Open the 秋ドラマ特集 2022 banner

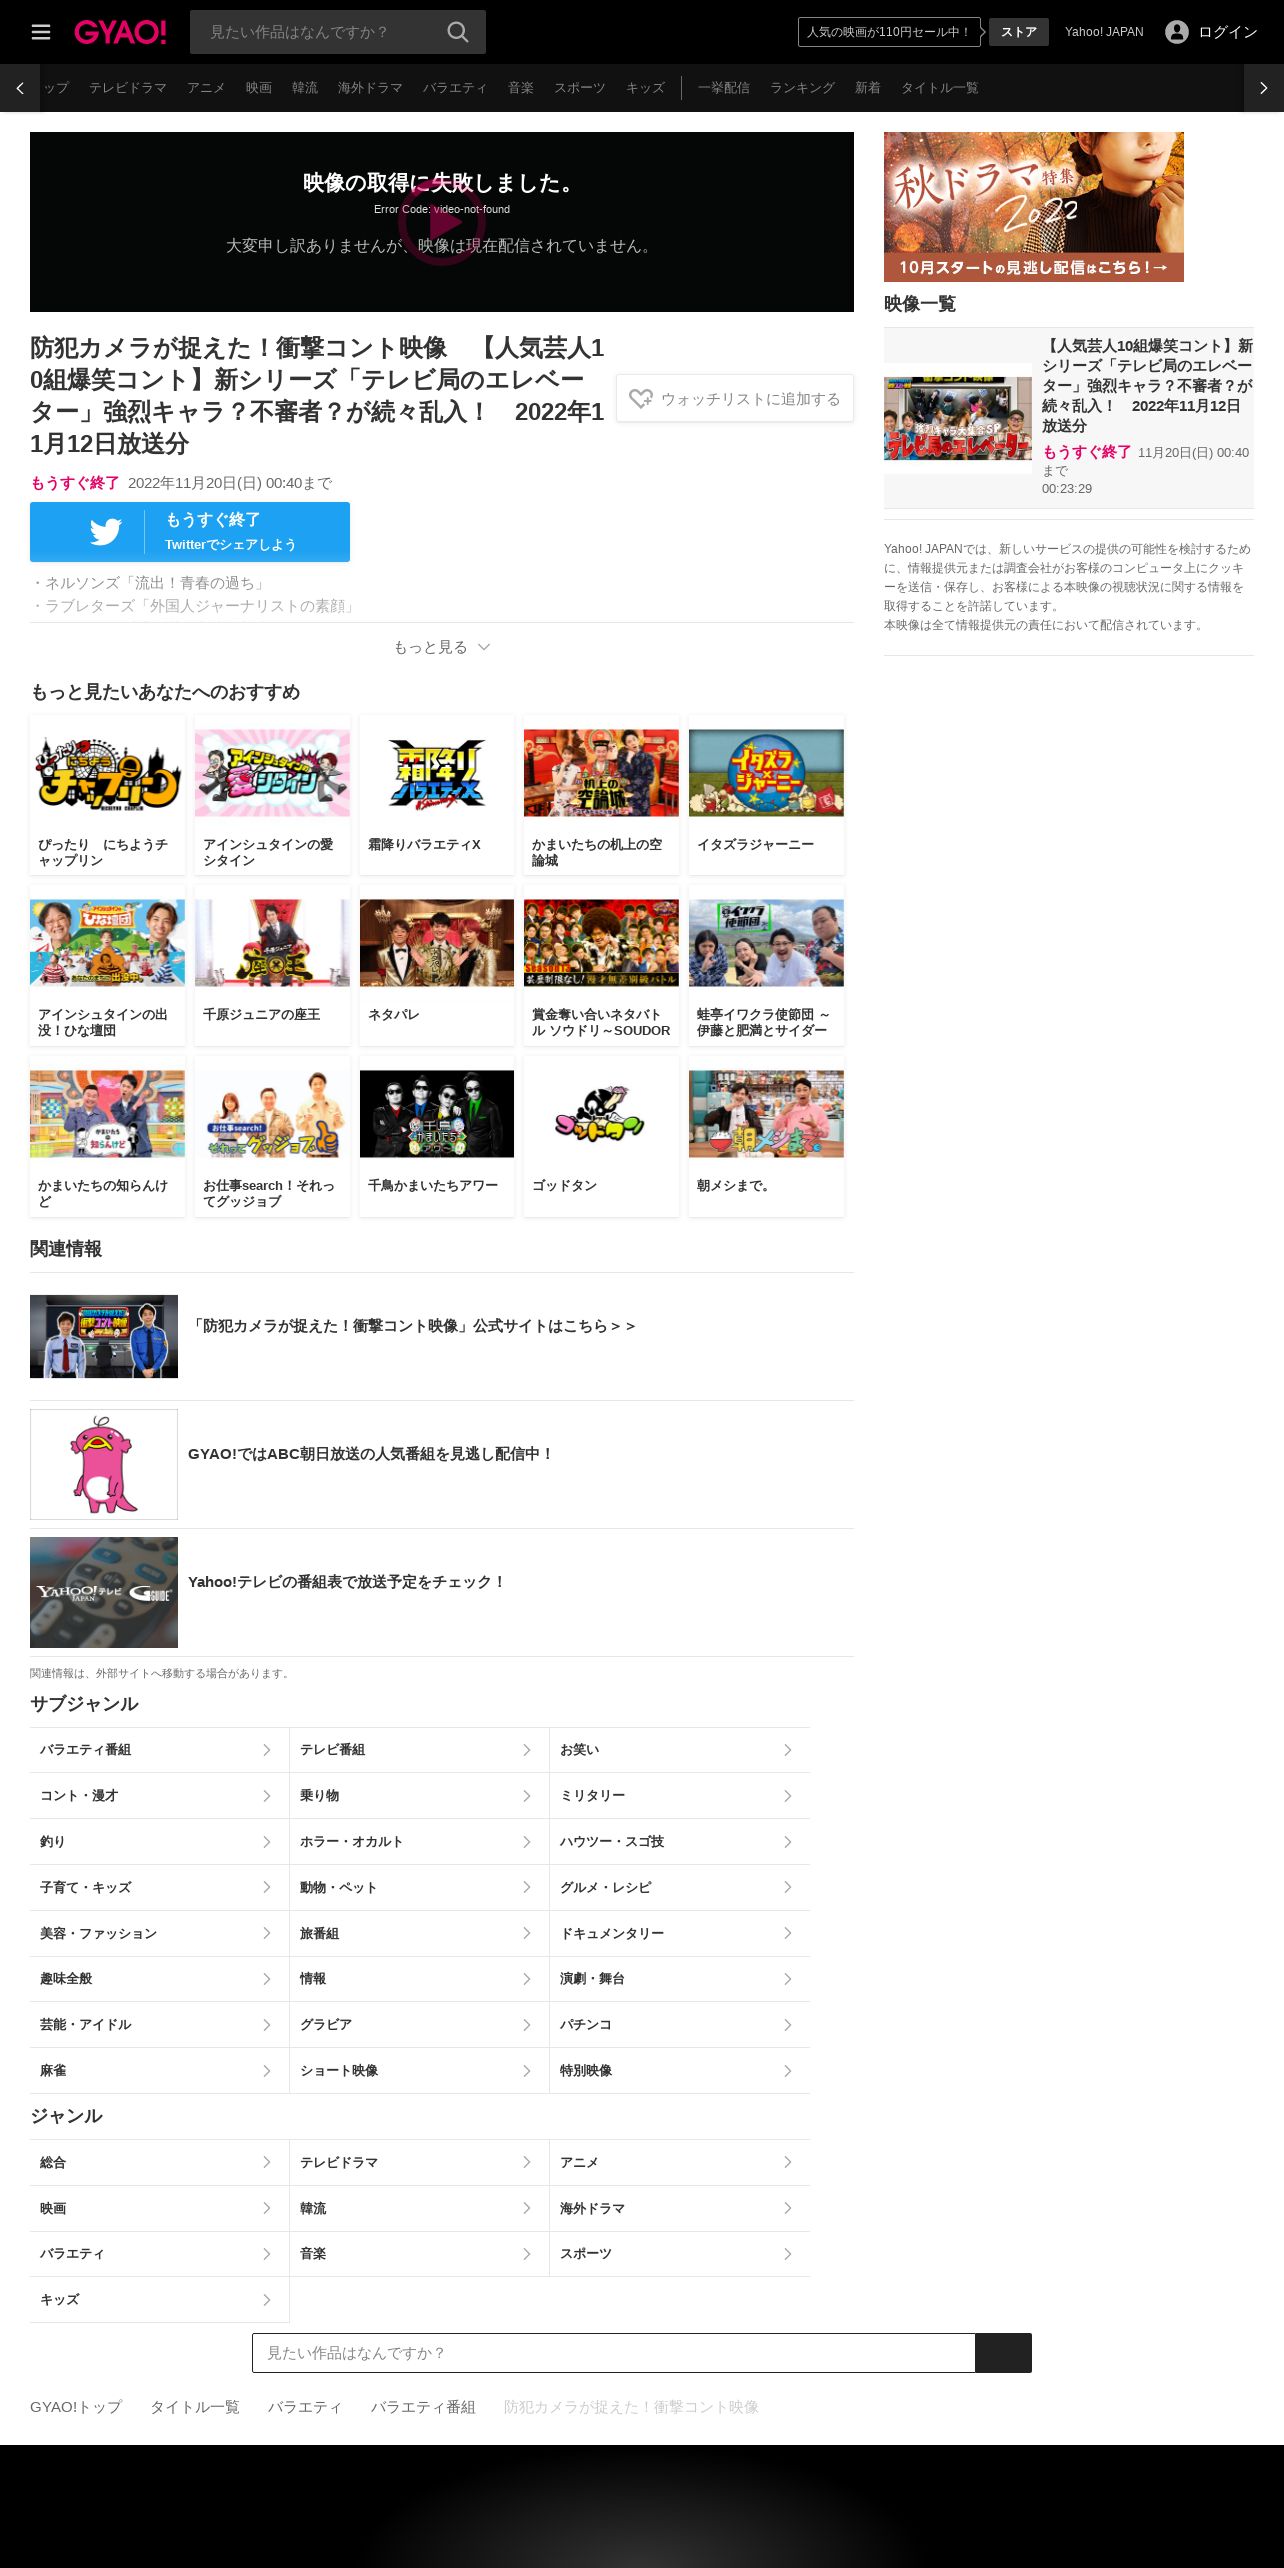1034,207
